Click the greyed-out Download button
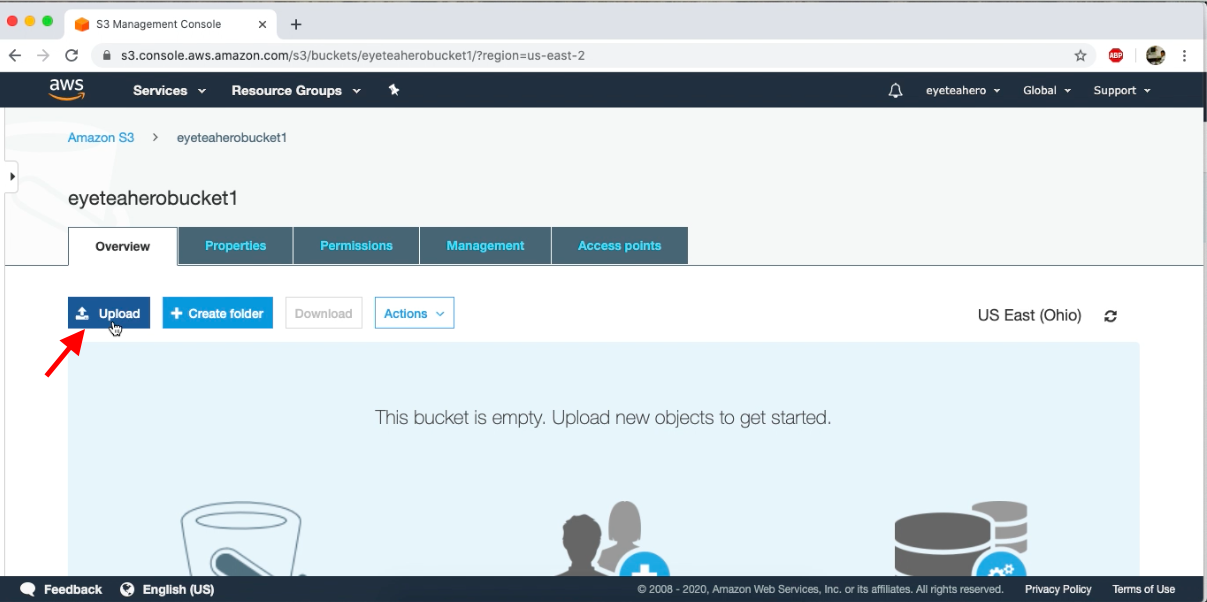This screenshot has height=602, width=1207. point(323,313)
